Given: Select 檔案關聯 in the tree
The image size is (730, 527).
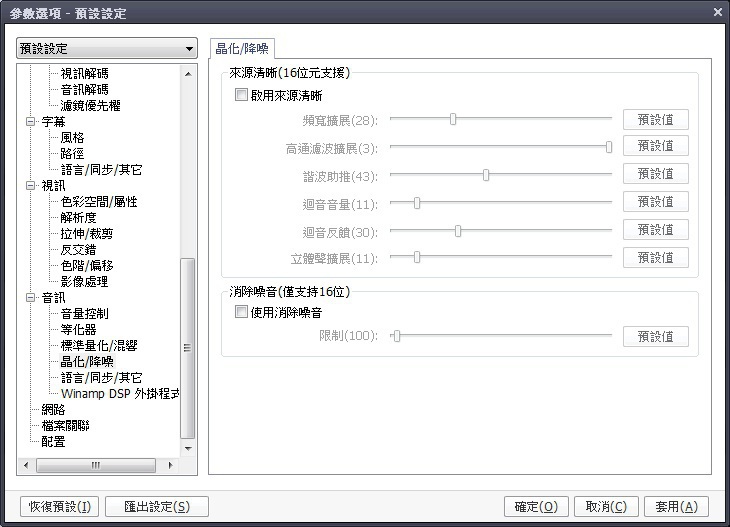Looking at the screenshot, I should (x=65, y=426).
